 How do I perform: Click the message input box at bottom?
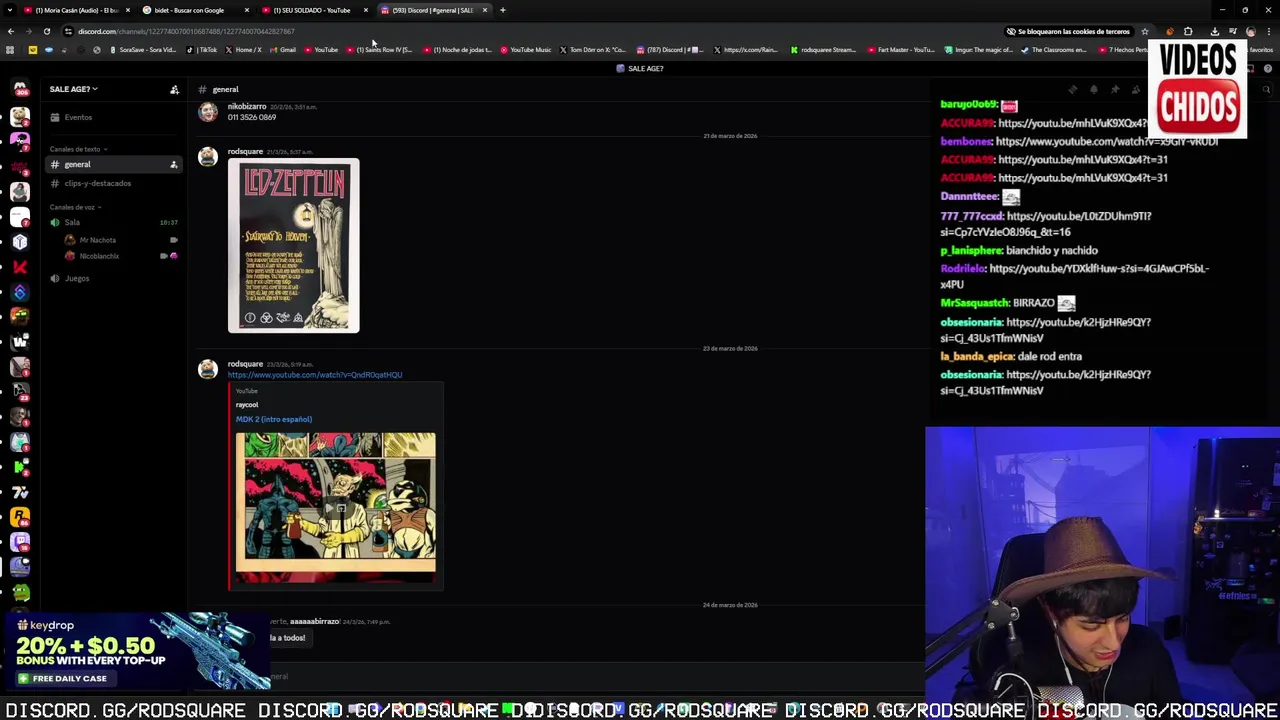560,676
